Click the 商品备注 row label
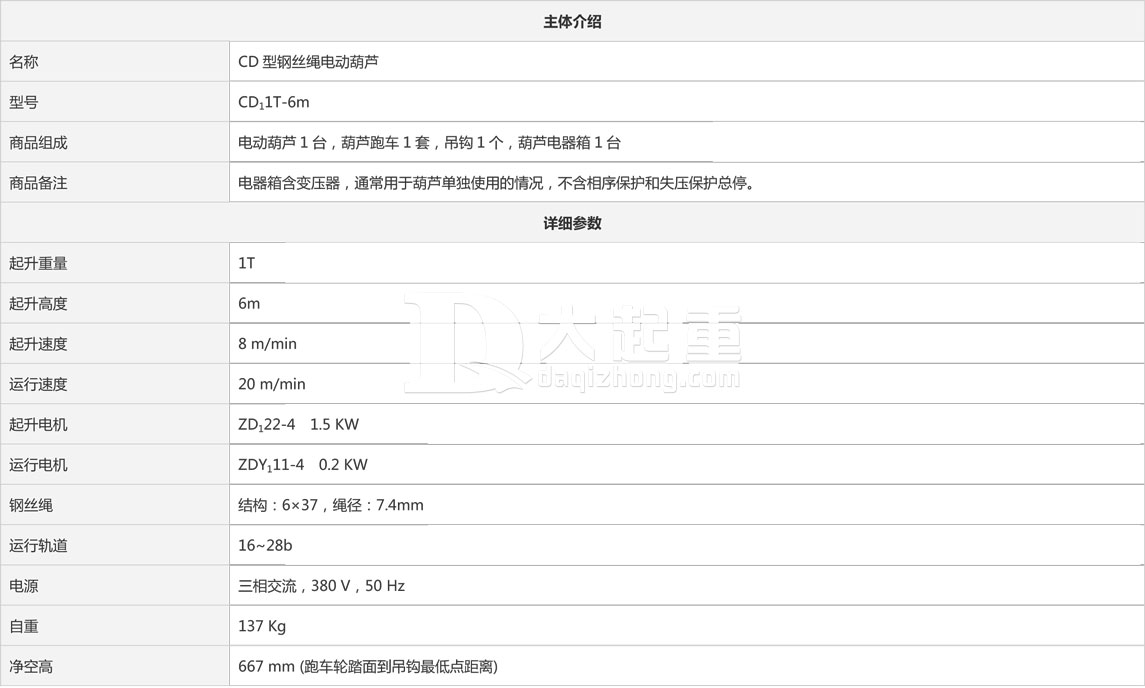This screenshot has width=1145, height=688. click(38, 183)
